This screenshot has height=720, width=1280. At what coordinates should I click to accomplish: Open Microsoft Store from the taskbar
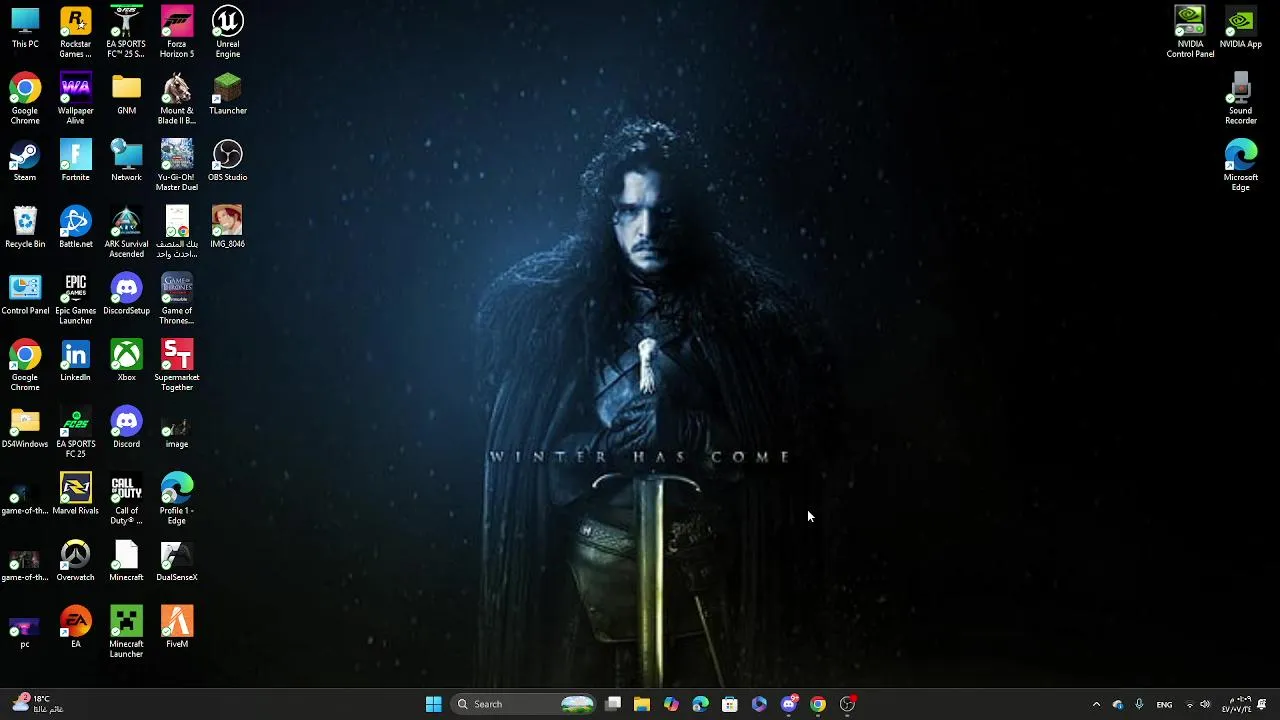730,704
